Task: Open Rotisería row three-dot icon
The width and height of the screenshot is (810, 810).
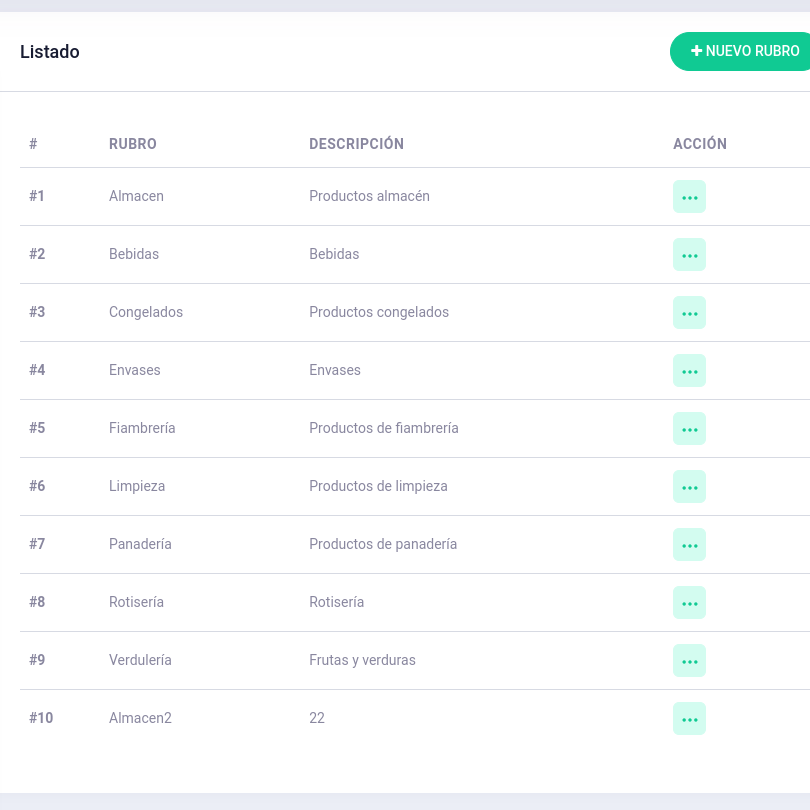Action: [689, 603]
